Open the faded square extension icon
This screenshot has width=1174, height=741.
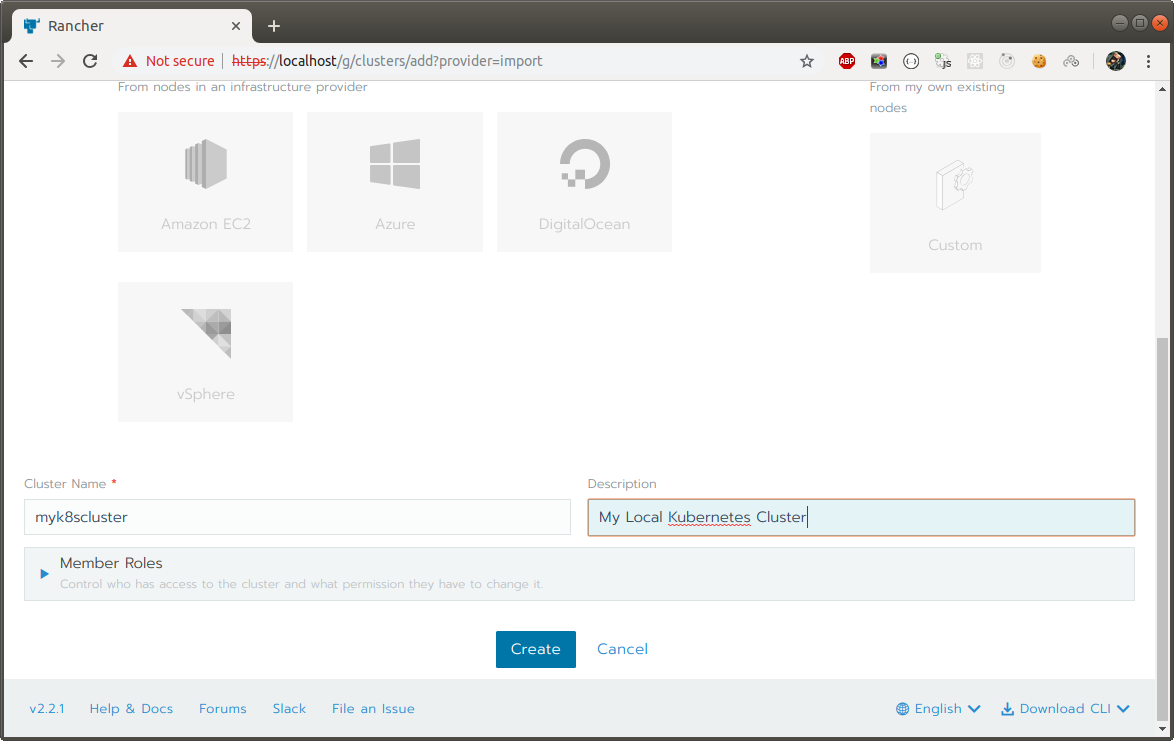pos(975,61)
